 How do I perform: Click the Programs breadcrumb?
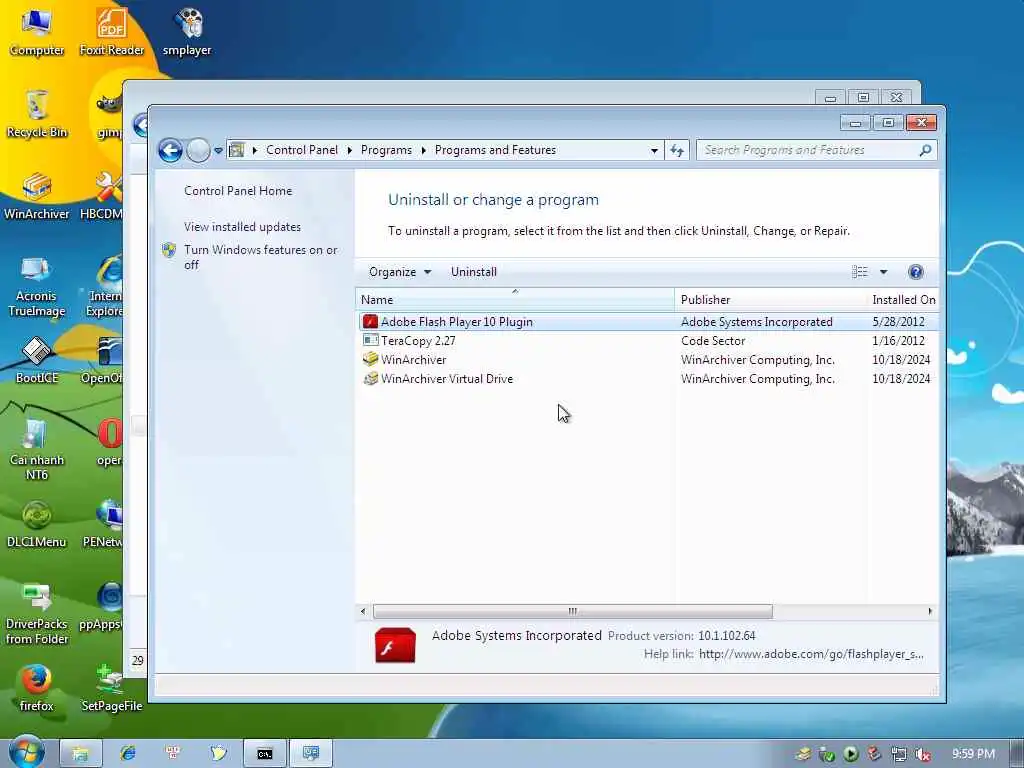[x=386, y=150]
